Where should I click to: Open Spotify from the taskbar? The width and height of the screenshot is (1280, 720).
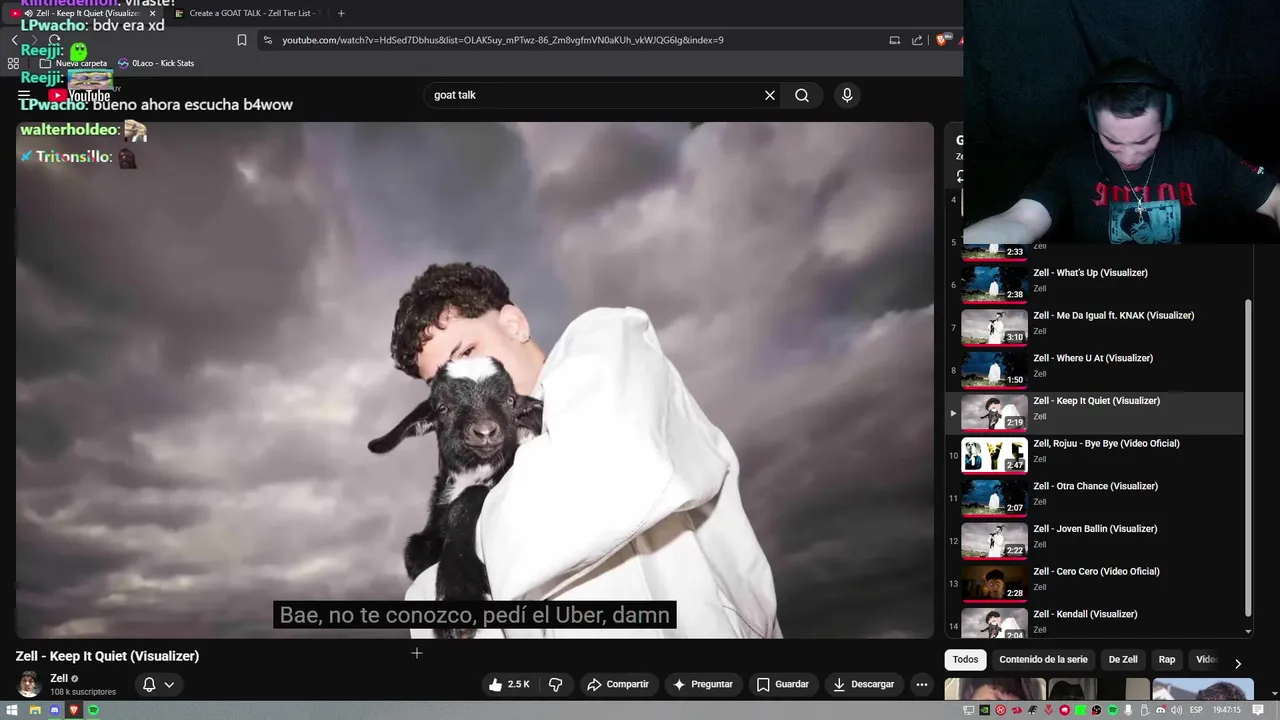click(x=94, y=710)
